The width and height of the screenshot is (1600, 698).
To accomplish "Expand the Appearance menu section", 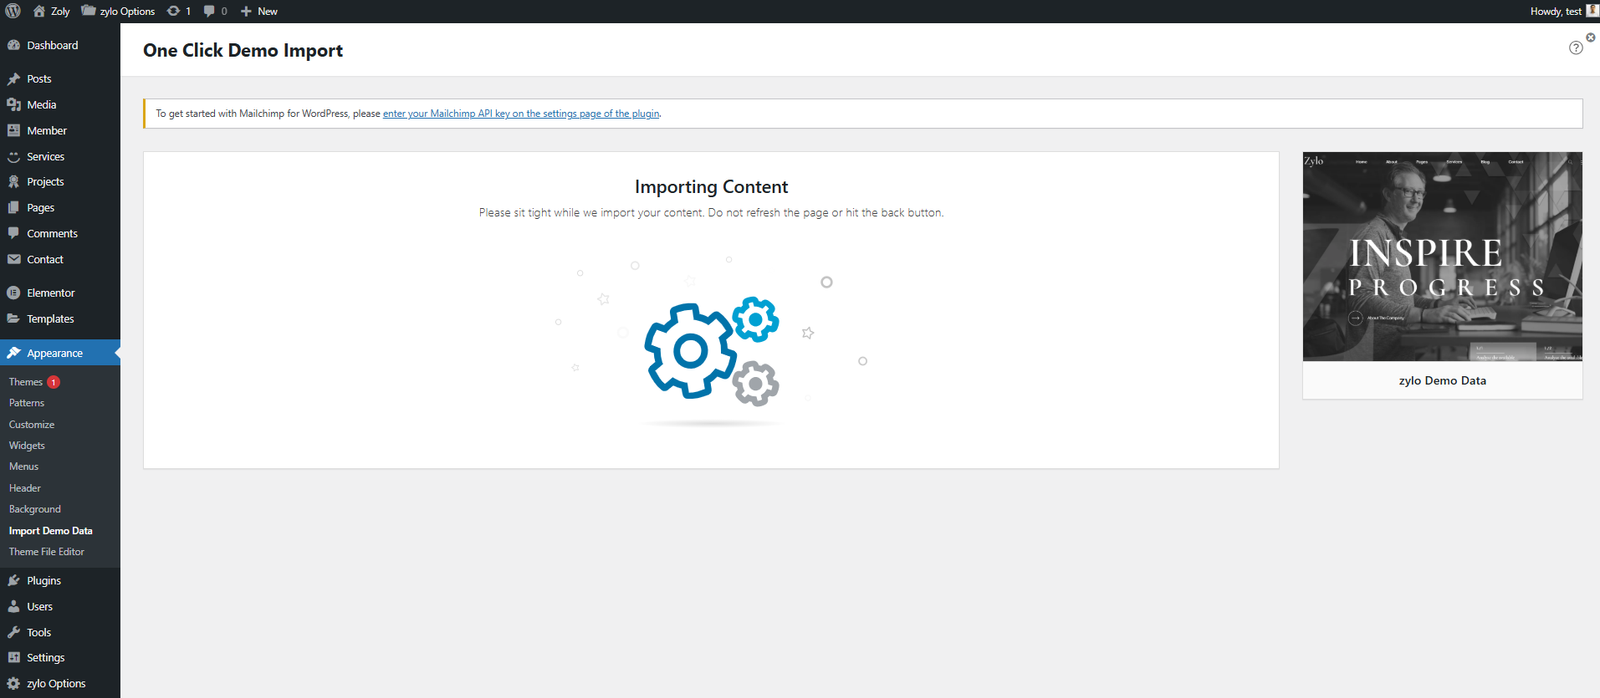I will pyautogui.click(x=55, y=353).
